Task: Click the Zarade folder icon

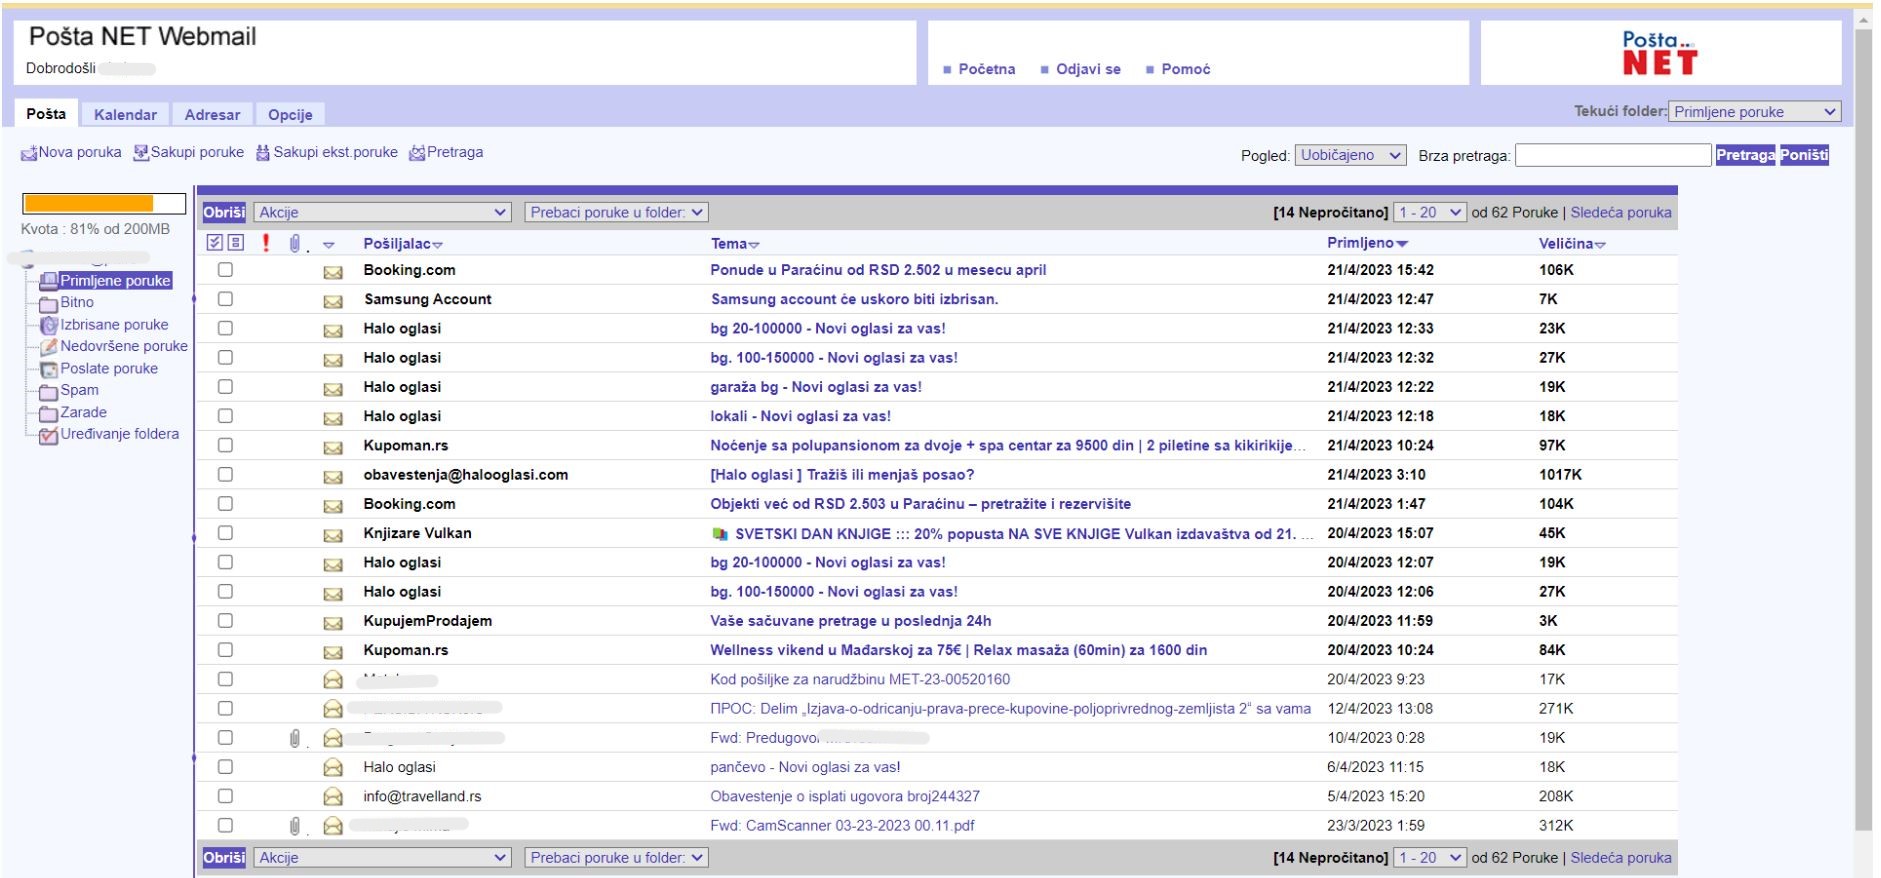Action: pyautogui.click(x=48, y=413)
